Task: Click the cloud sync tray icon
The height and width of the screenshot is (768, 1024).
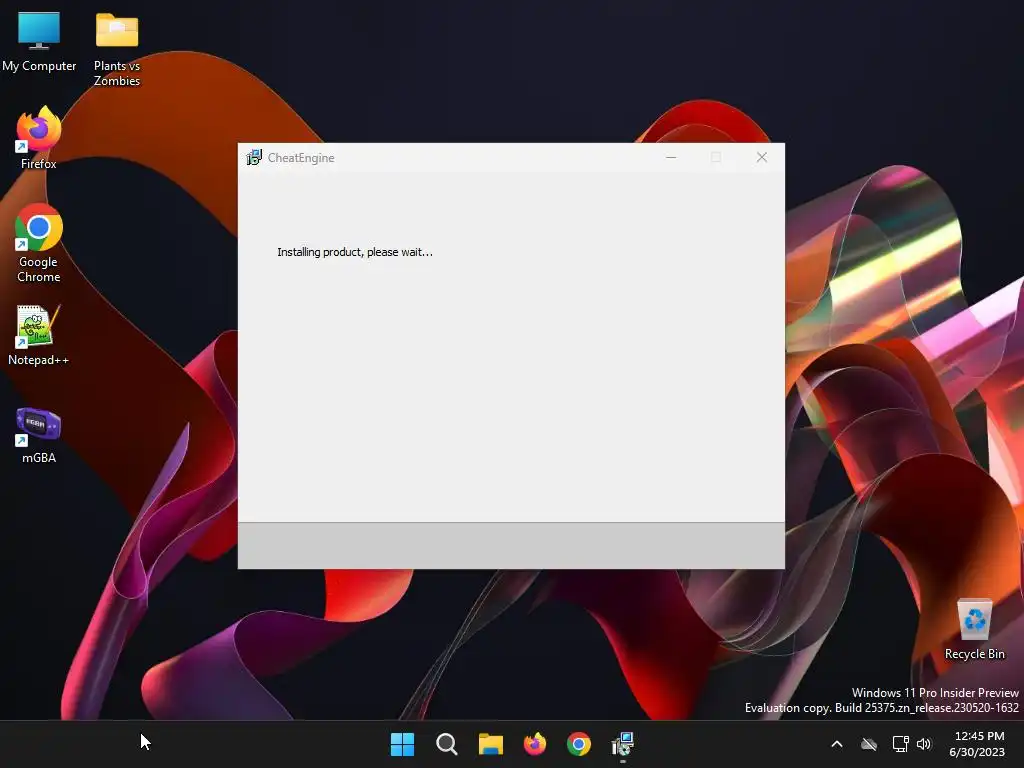Action: [x=869, y=744]
